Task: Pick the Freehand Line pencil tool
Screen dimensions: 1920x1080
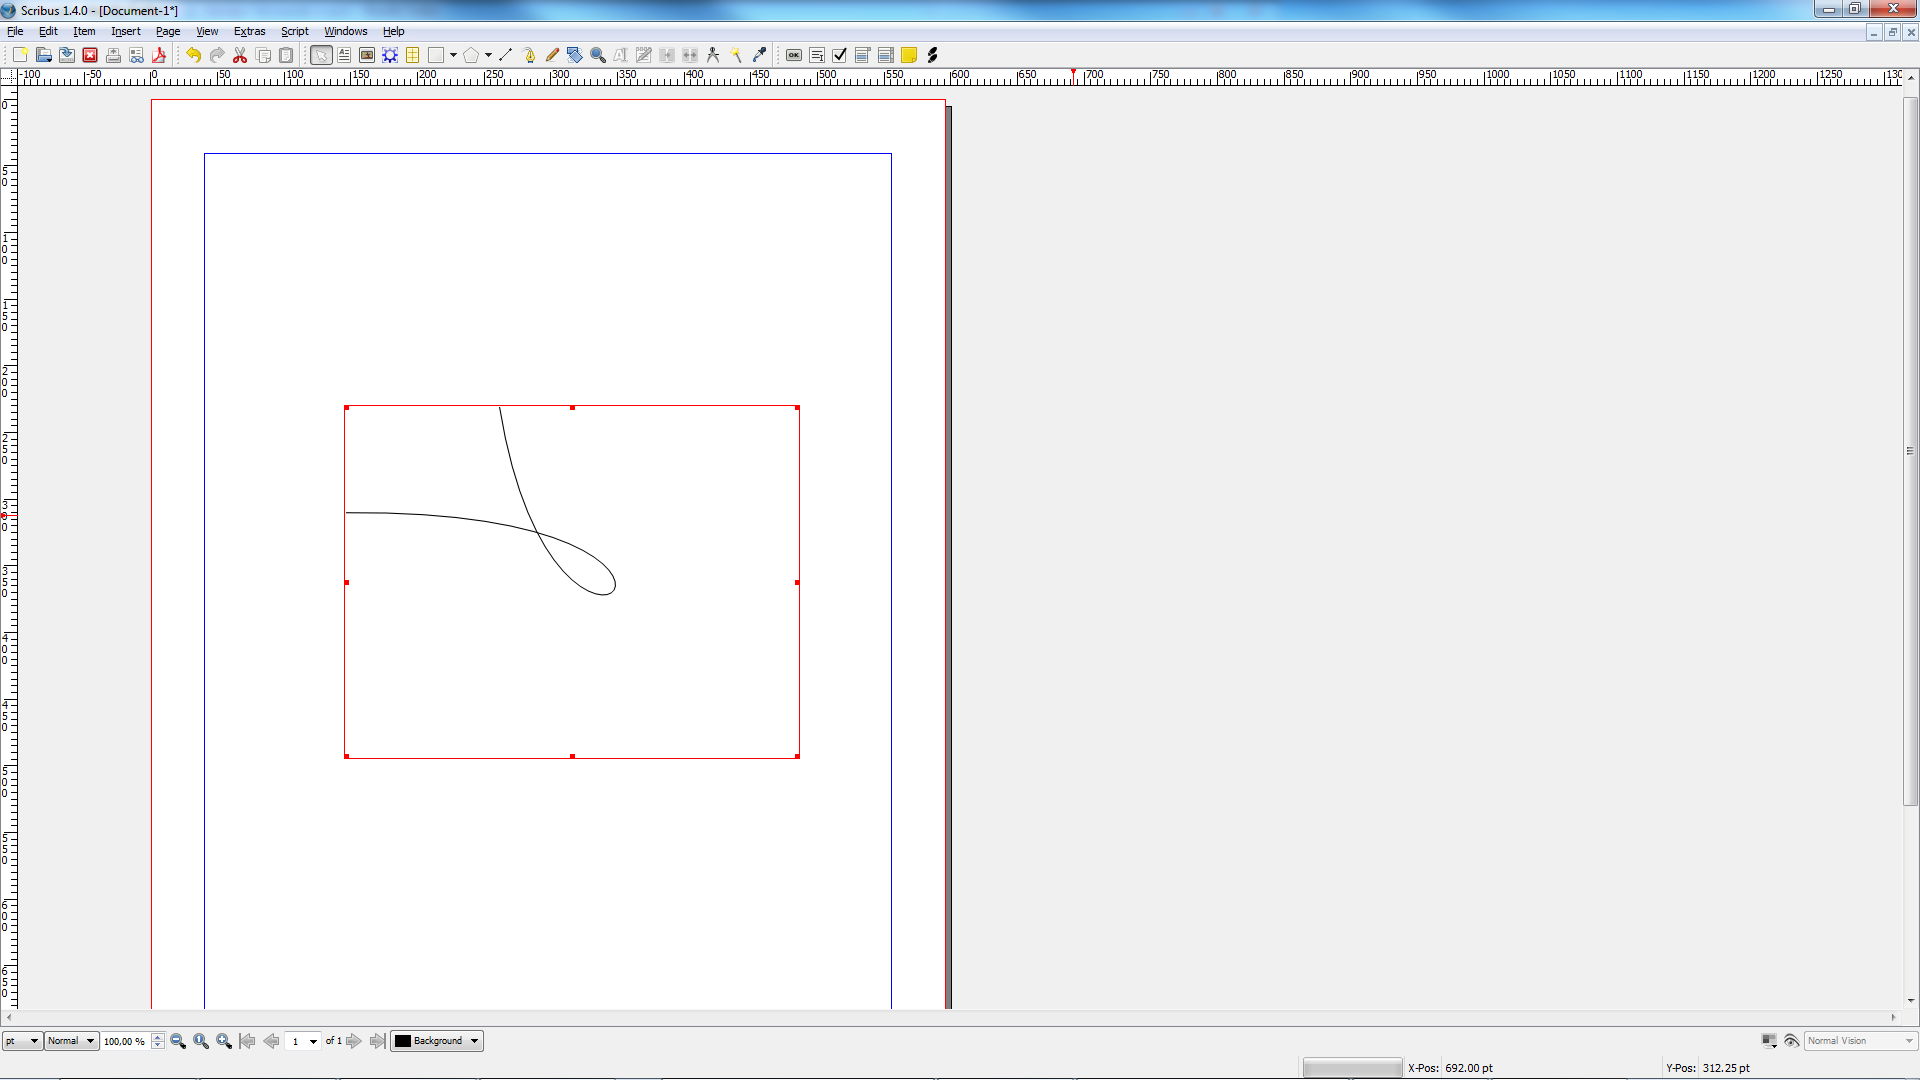Action: pyautogui.click(x=552, y=55)
